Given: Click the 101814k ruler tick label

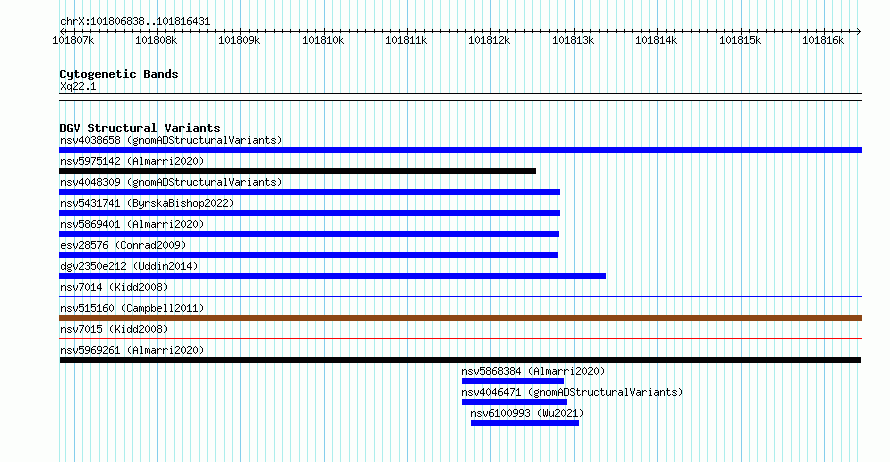Looking at the screenshot, I should pos(656,40).
